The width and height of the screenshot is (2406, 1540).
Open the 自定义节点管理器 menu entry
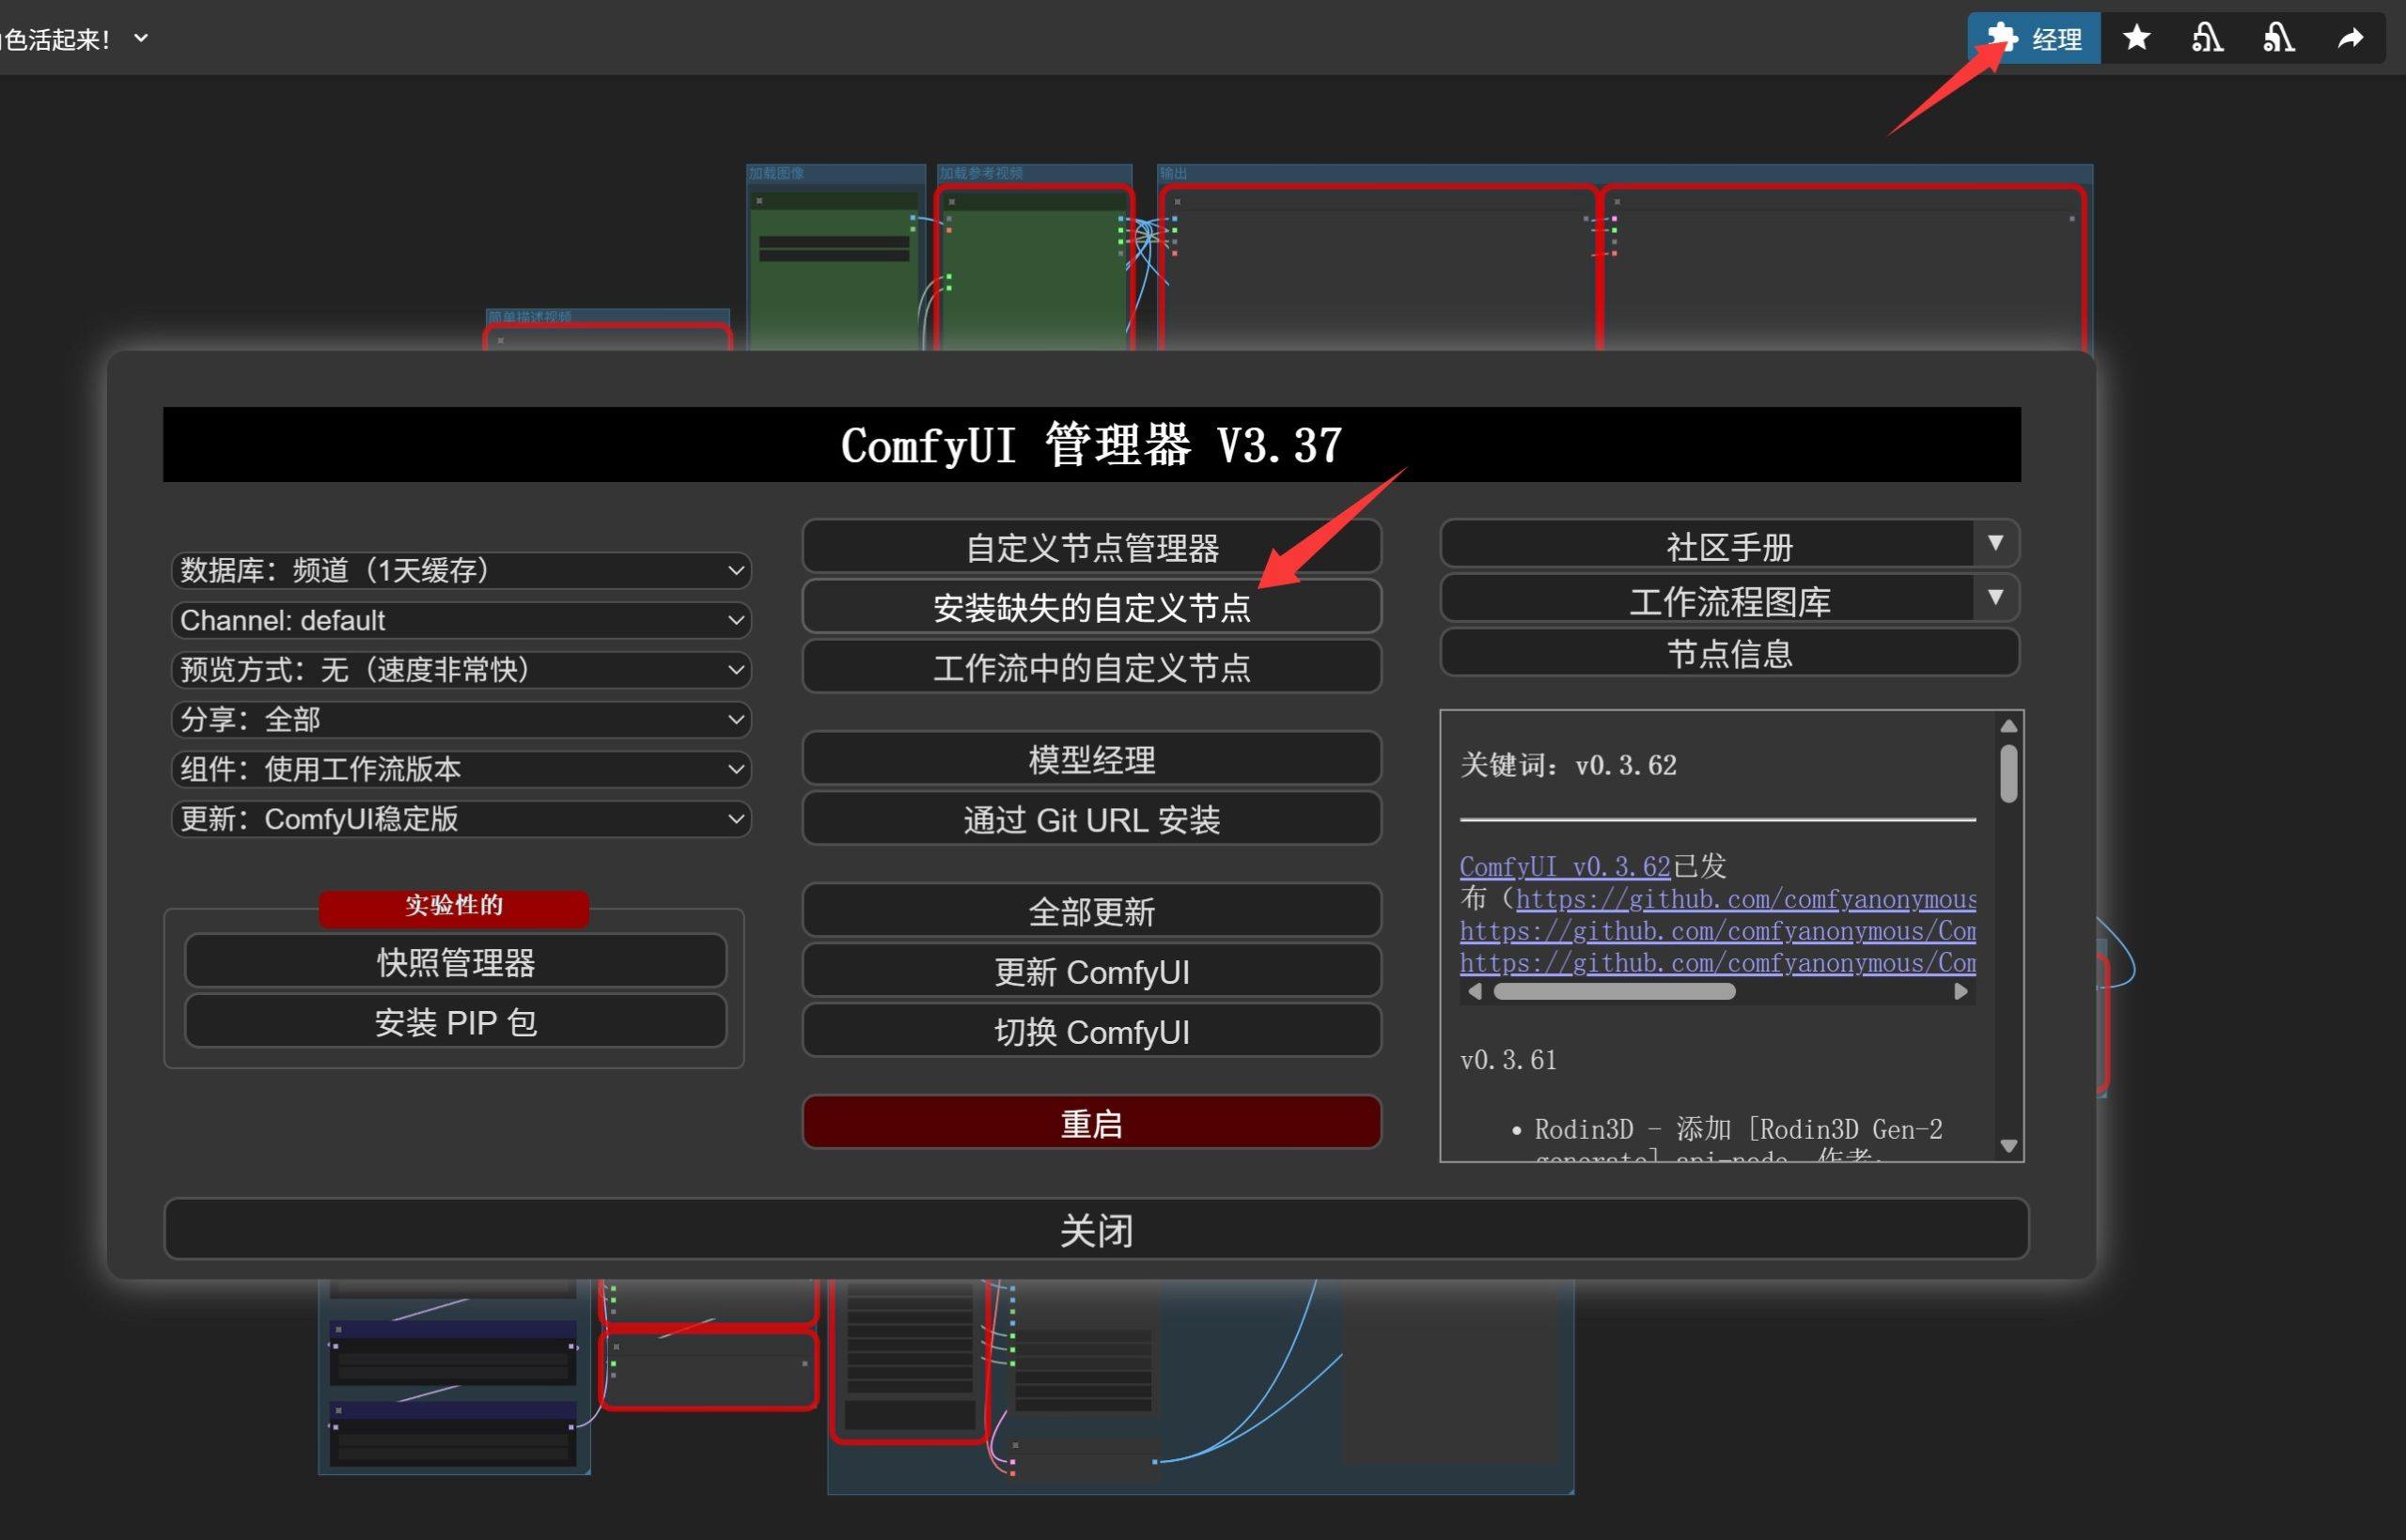point(1091,547)
